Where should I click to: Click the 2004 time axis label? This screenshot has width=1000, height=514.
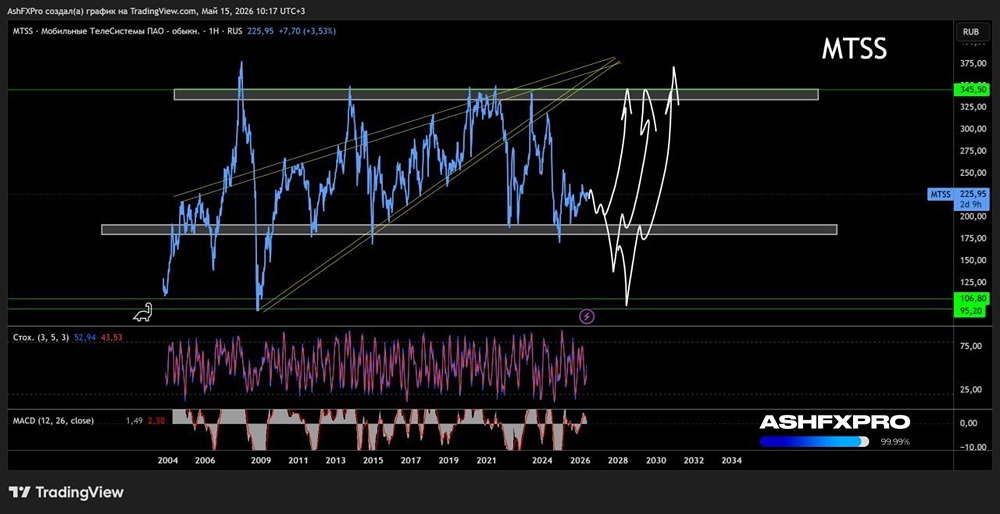pos(167,460)
